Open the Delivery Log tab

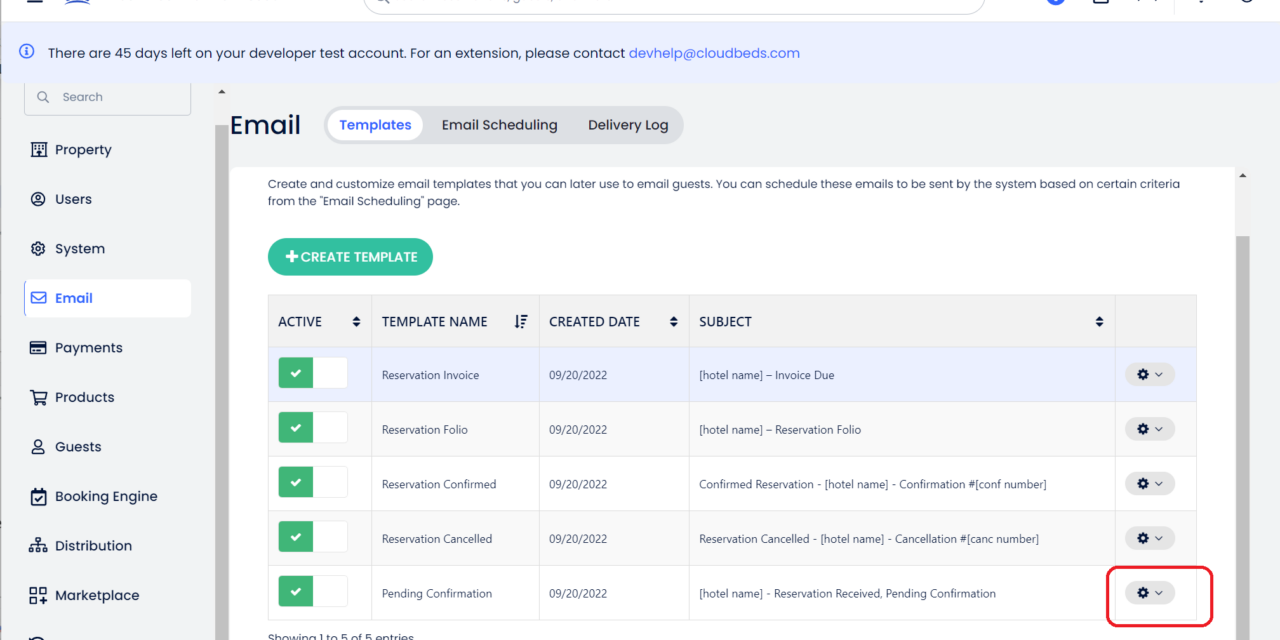[x=628, y=124]
